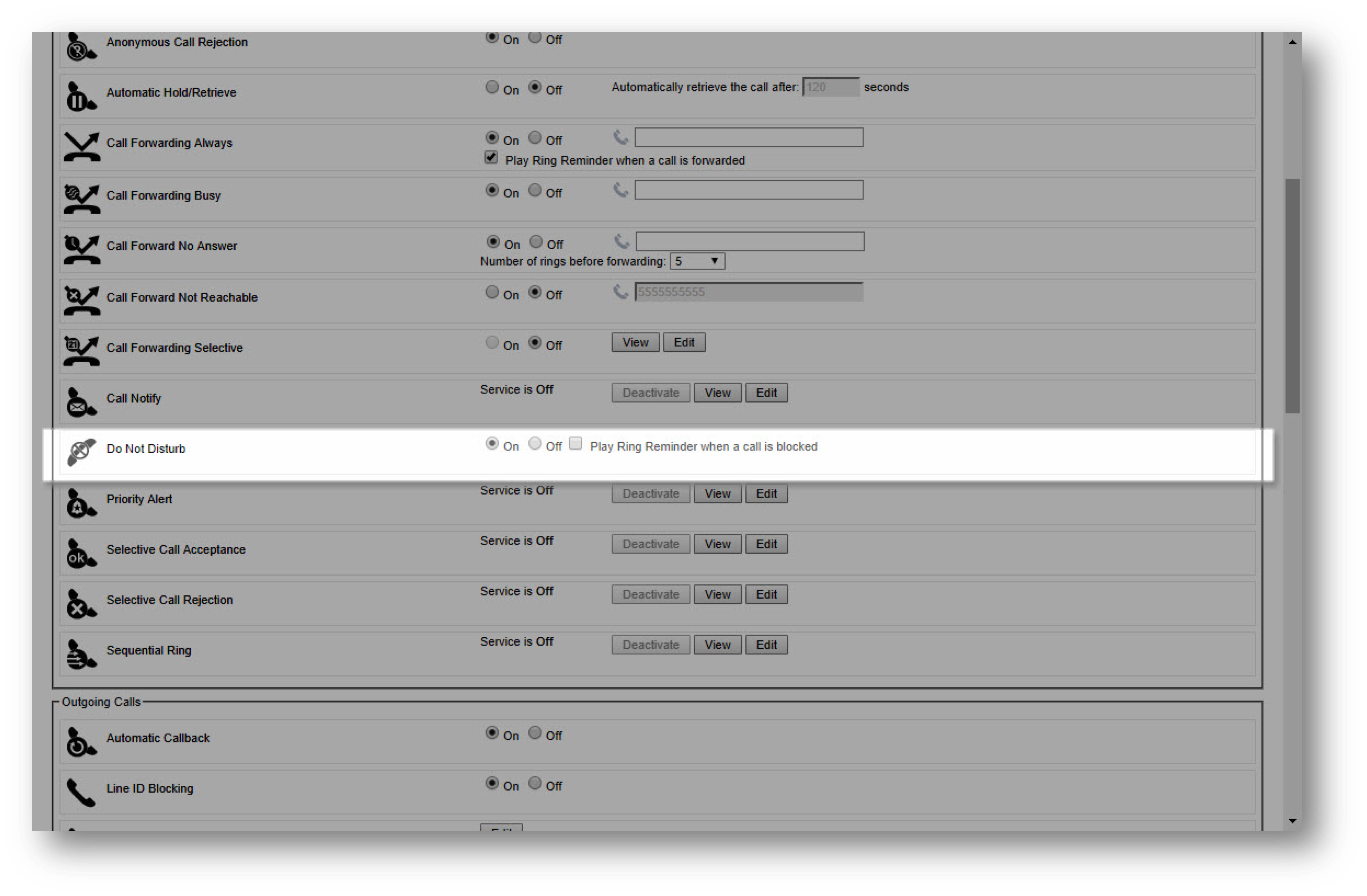Click View for Priority Alert
Image resolution: width=1367 pixels, height=896 pixels.
point(718,494)
